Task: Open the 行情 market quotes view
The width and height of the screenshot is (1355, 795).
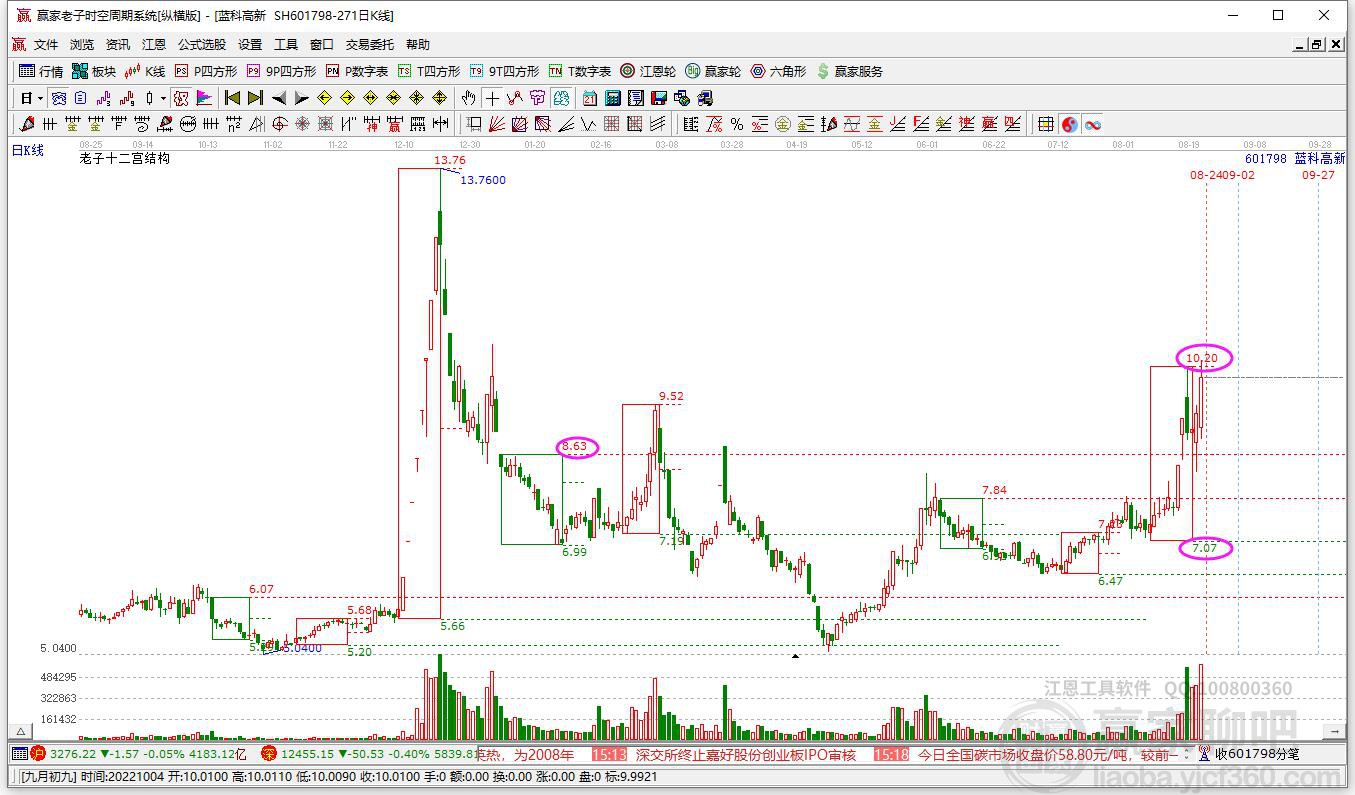Action: pos(41,71)
